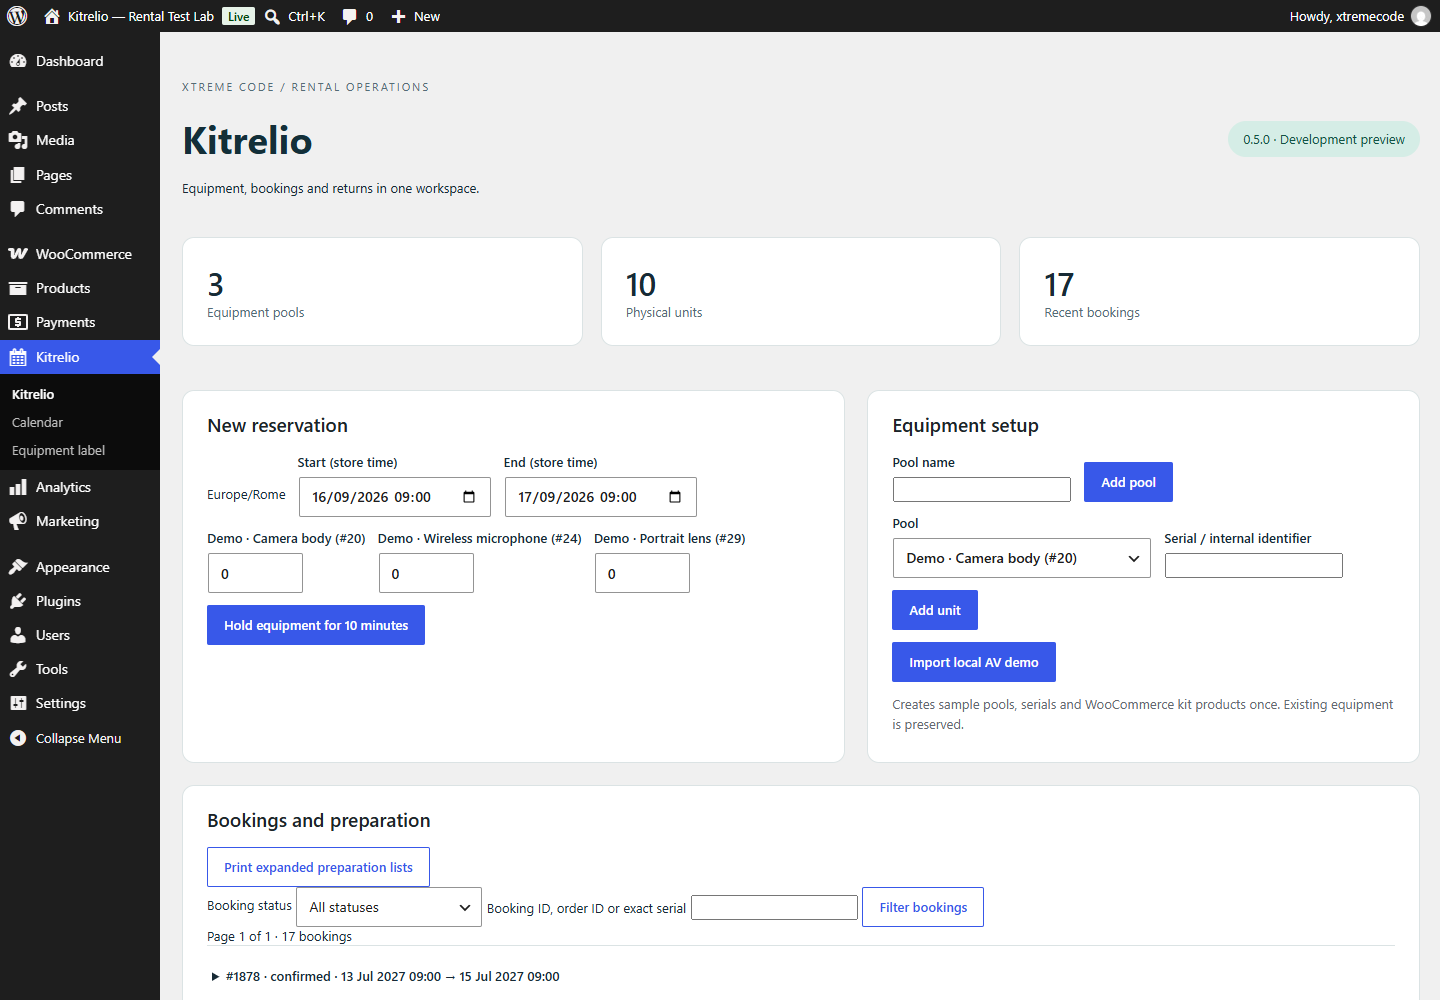Image resolution: width=1440 pixels, height=1000 pixels.
Task: Click the WooCommerce logo icon
Action: tap(18, 254)
